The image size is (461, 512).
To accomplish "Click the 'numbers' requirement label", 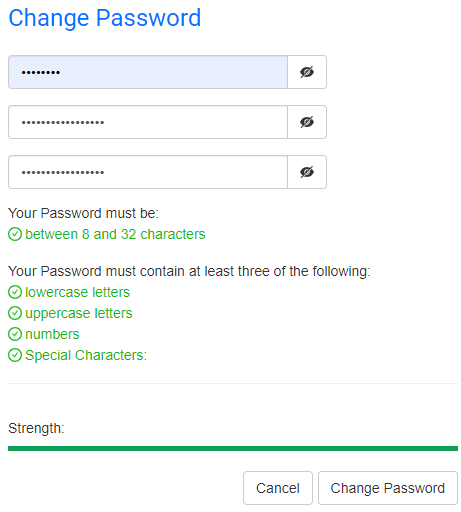I will 52,334.
